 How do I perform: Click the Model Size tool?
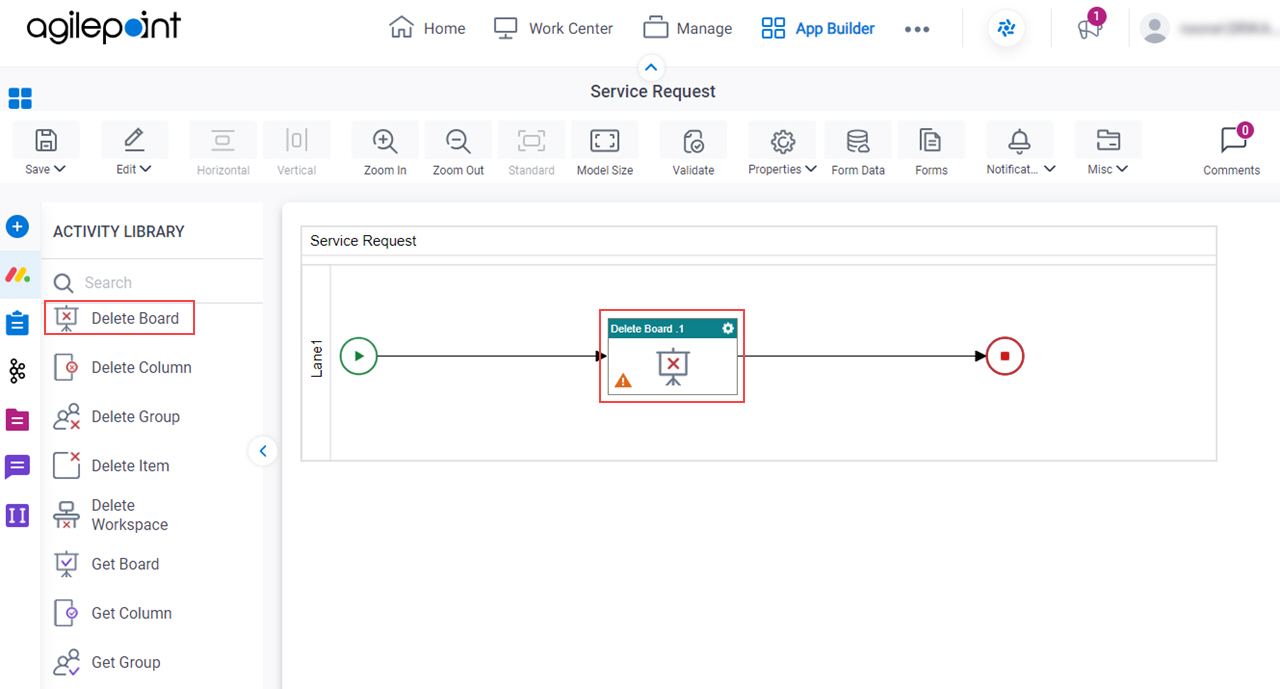pos(605,151)
